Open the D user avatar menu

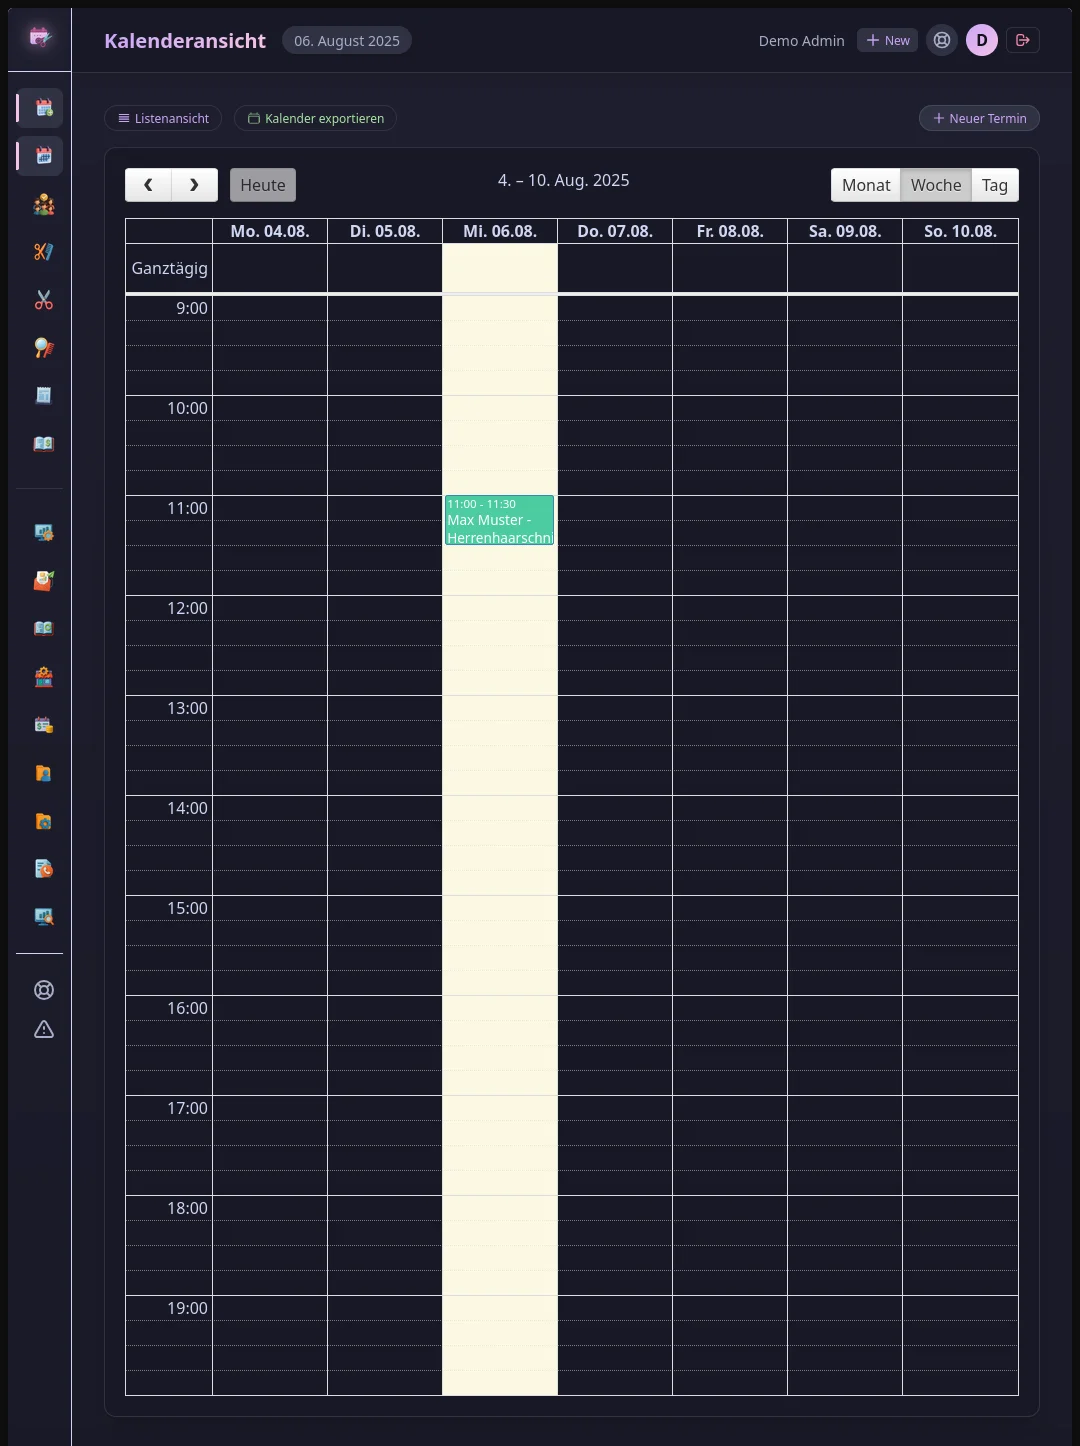click(x=981, y=40)
